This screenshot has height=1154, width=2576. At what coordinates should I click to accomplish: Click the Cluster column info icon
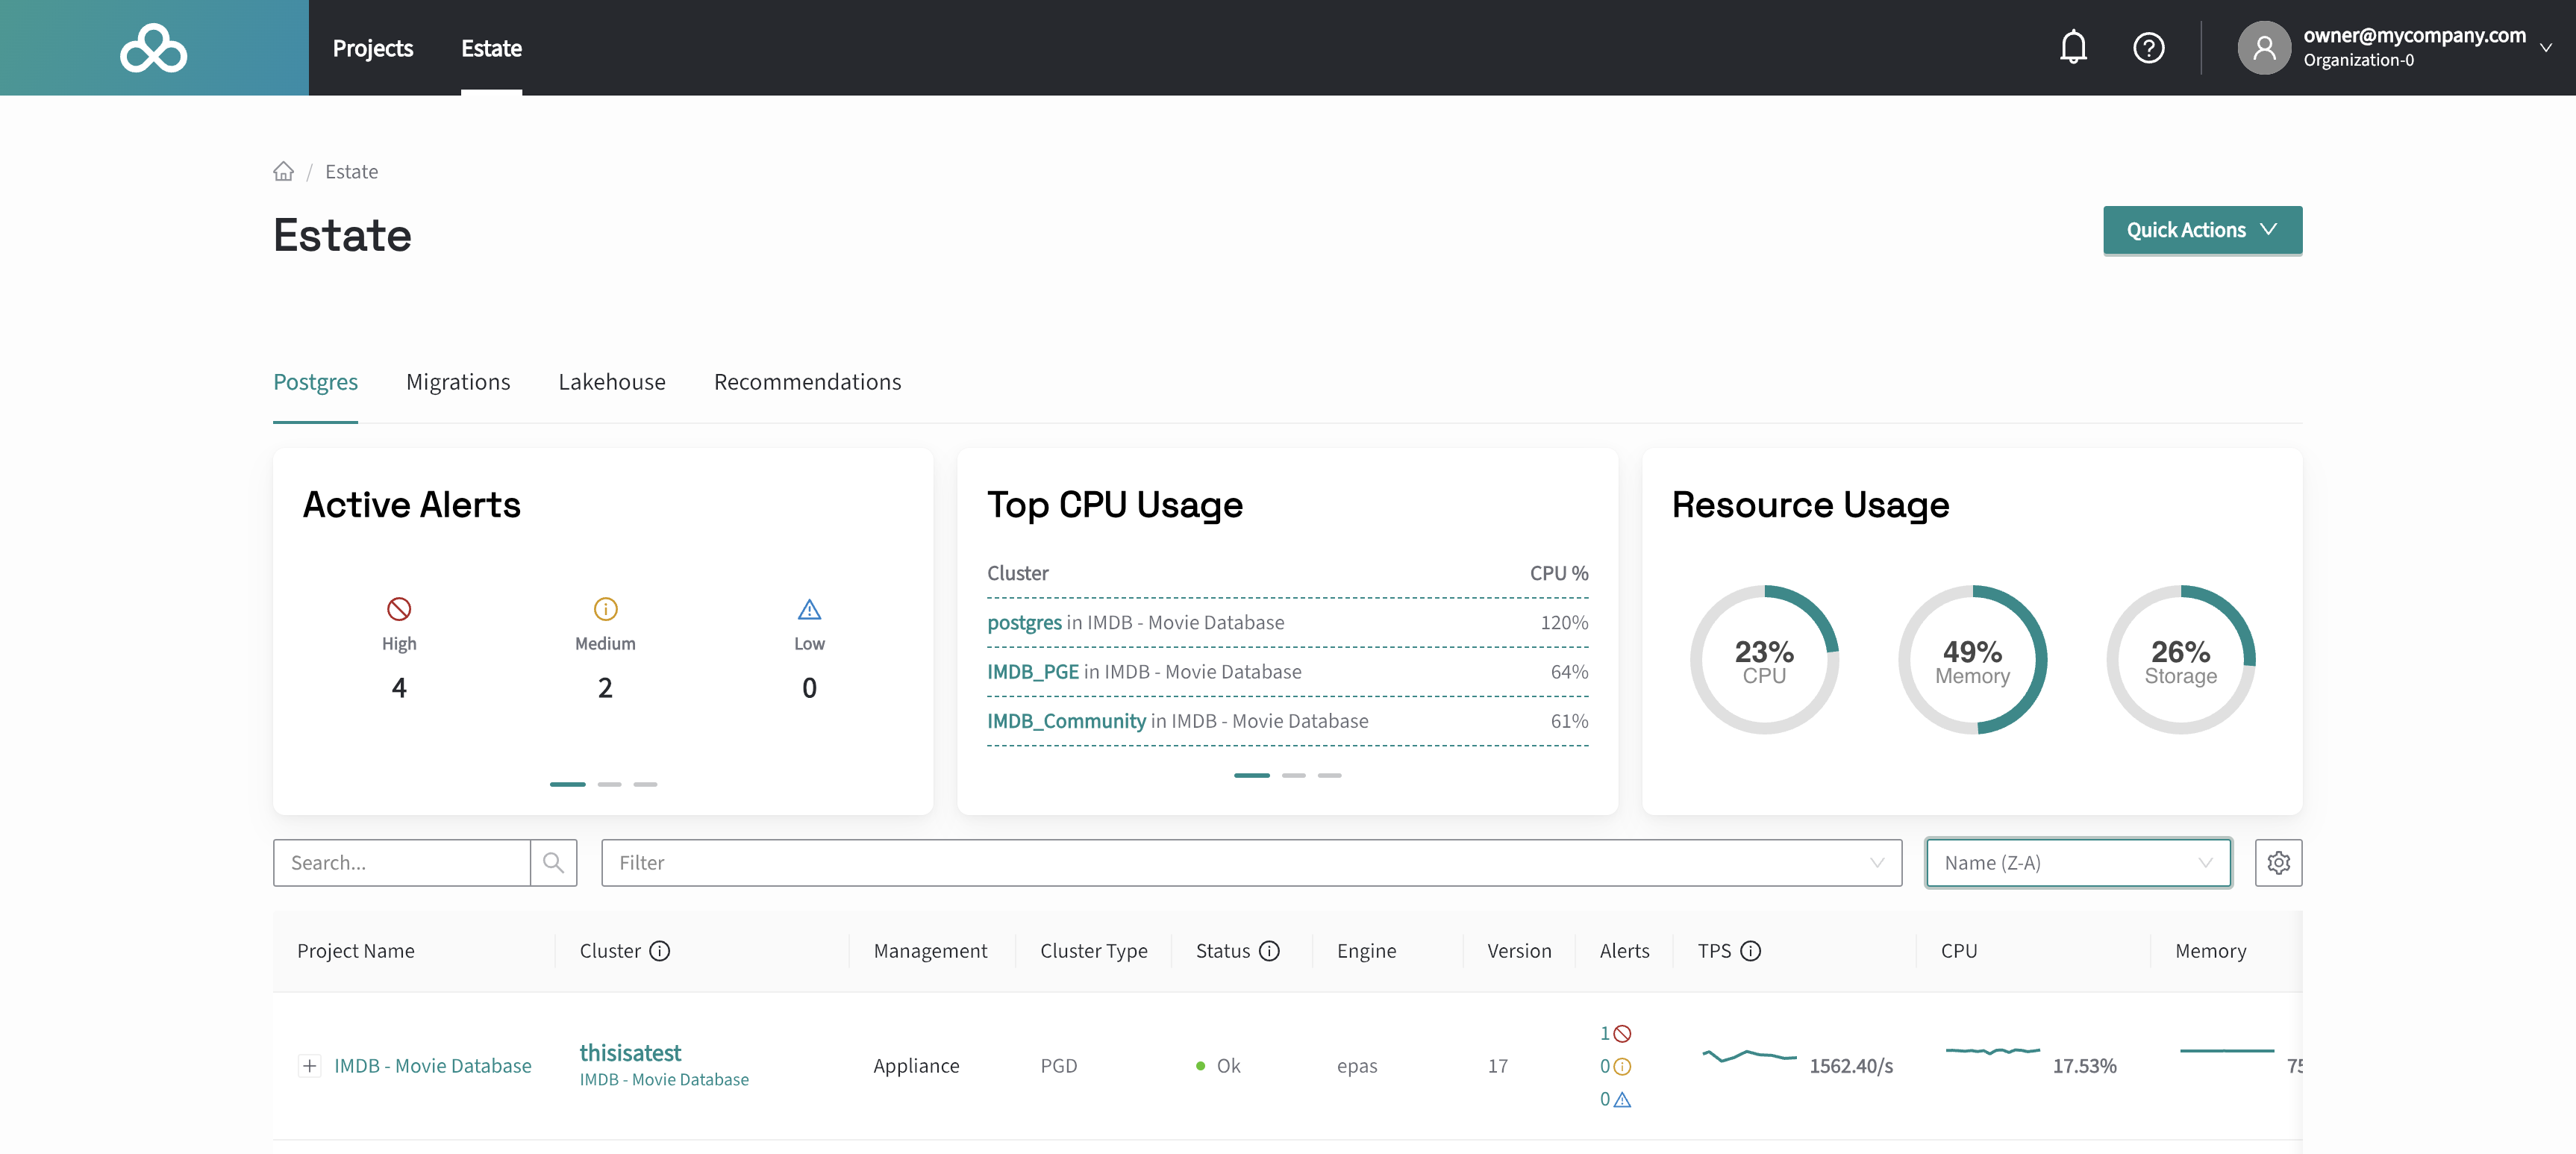click(x=660, y=951)
